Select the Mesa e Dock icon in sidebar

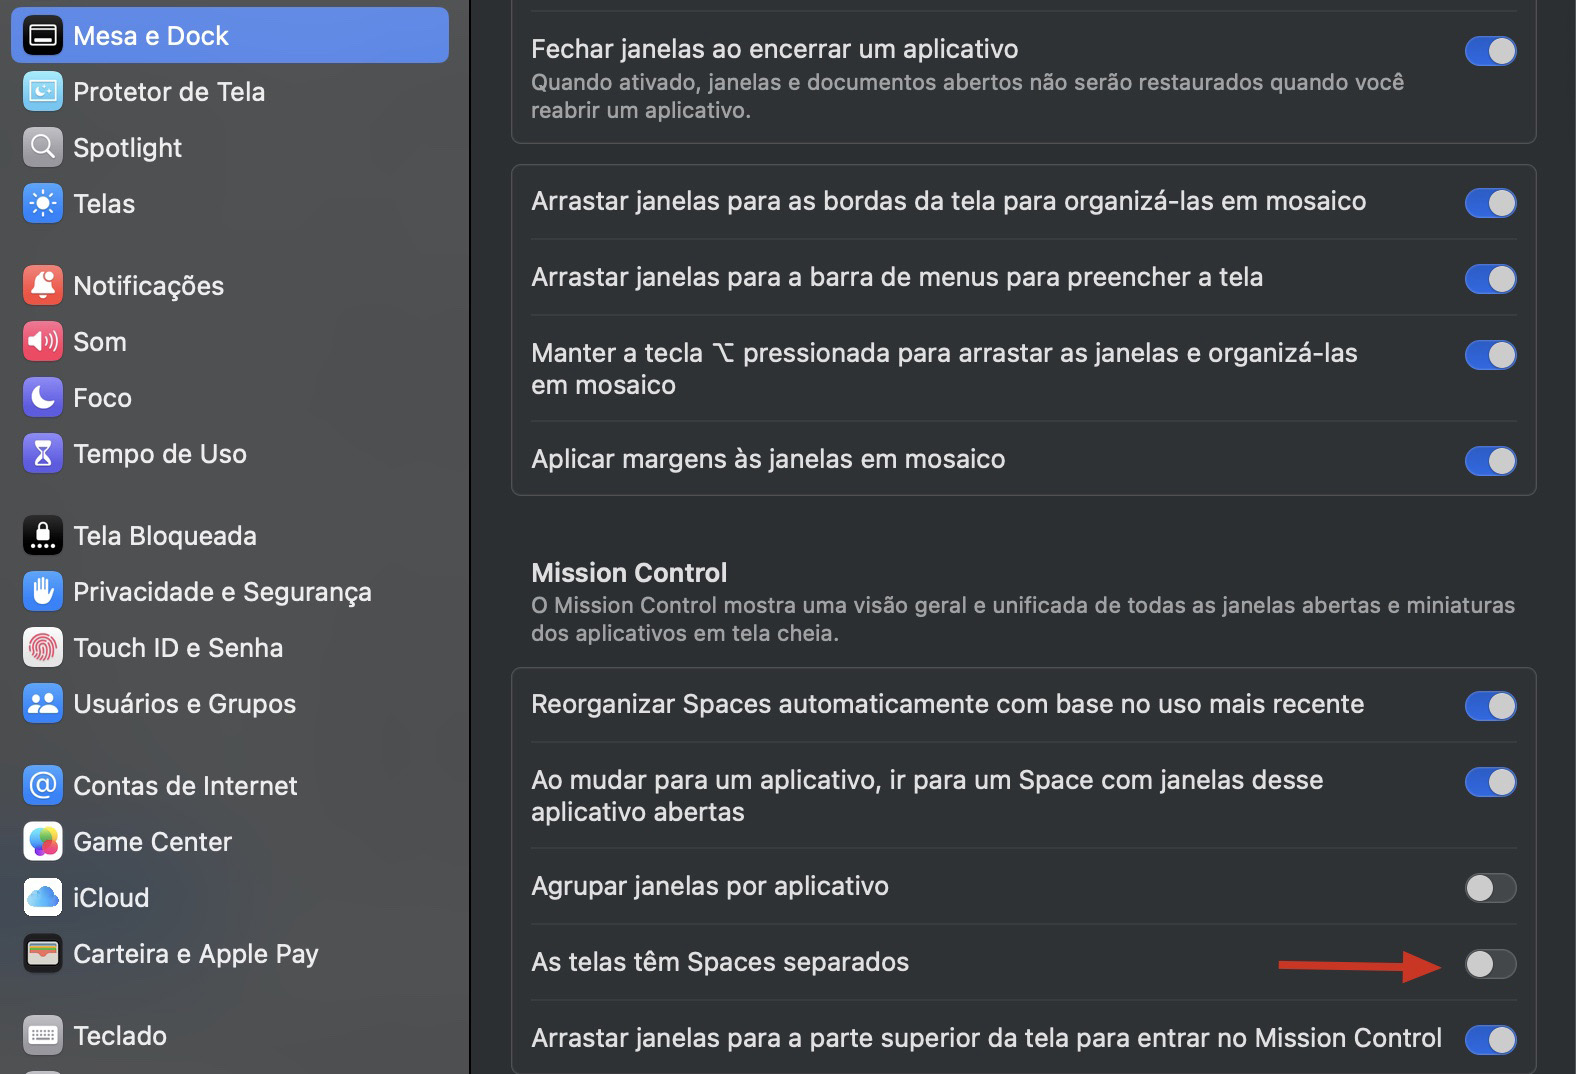(41, 35)
